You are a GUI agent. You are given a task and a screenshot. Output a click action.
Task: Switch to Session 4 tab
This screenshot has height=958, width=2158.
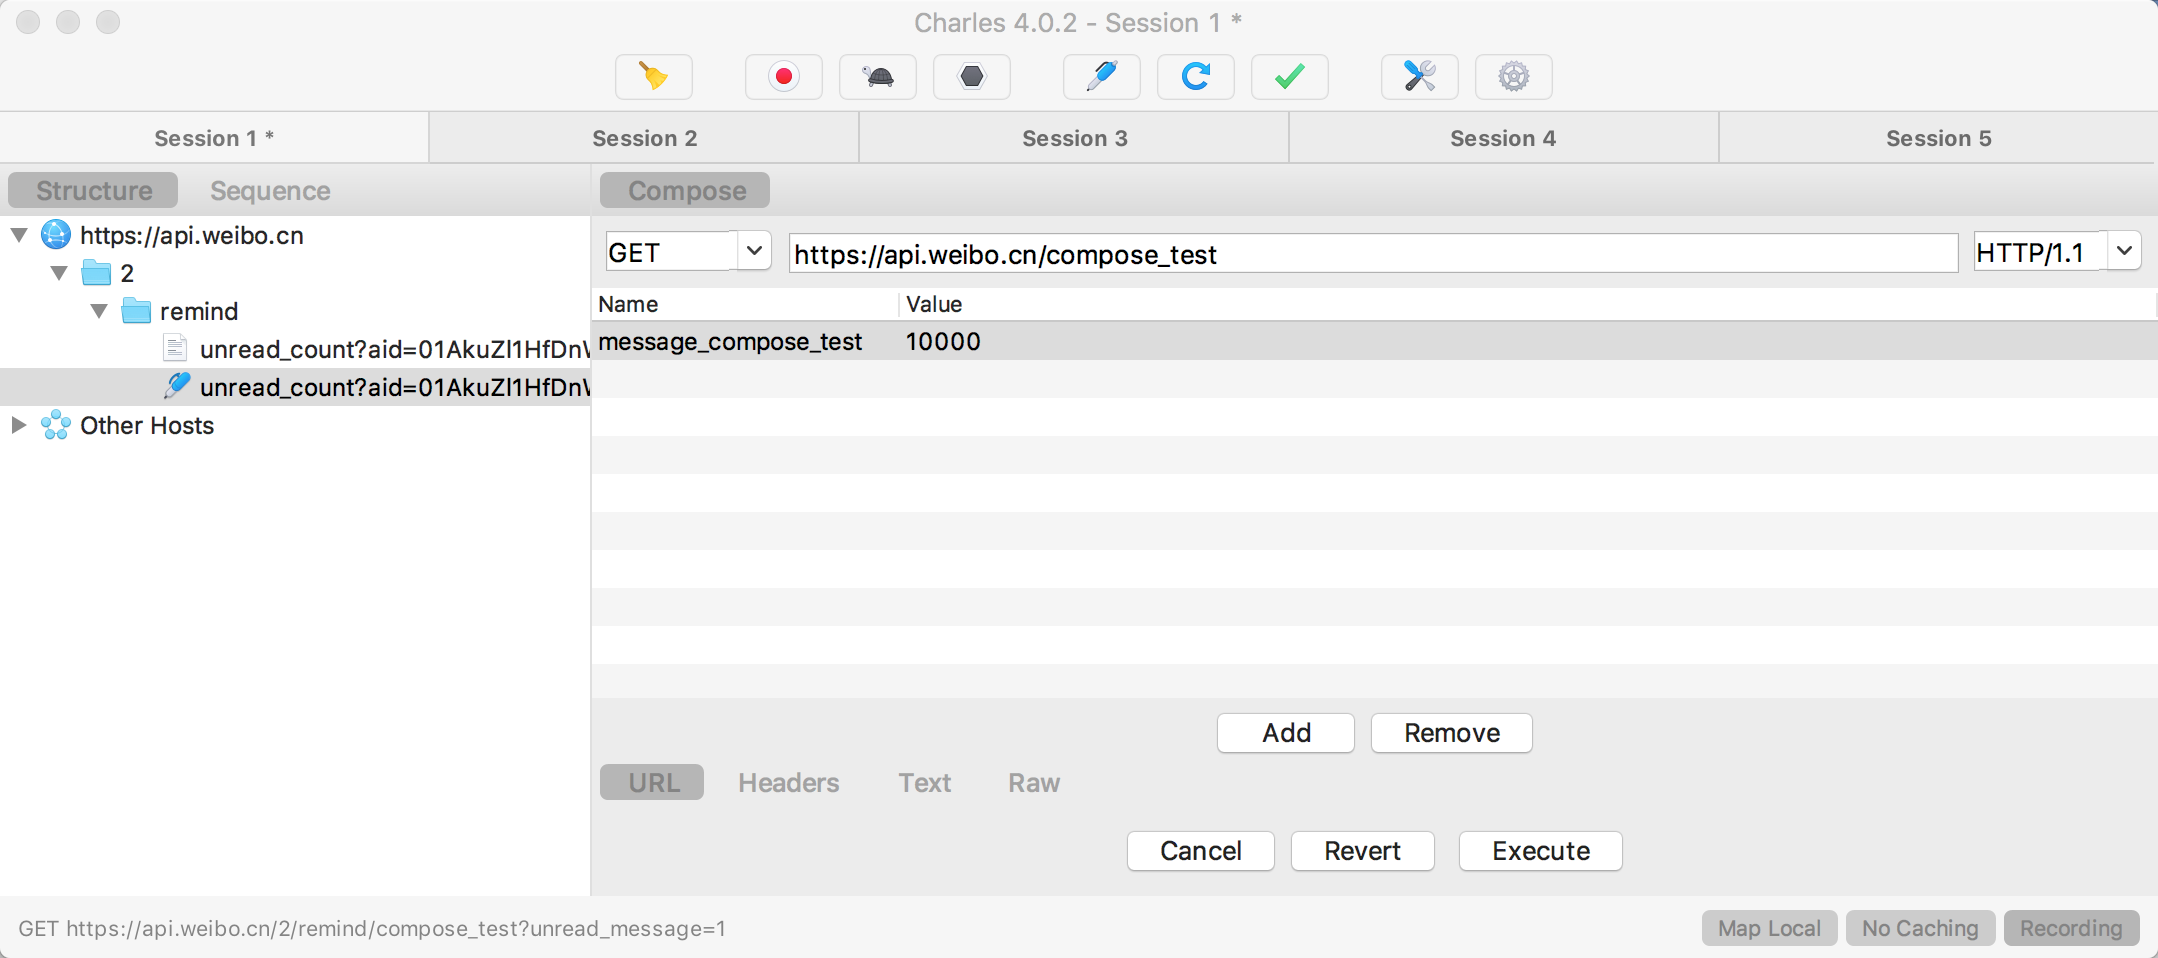pos(1504,138)
